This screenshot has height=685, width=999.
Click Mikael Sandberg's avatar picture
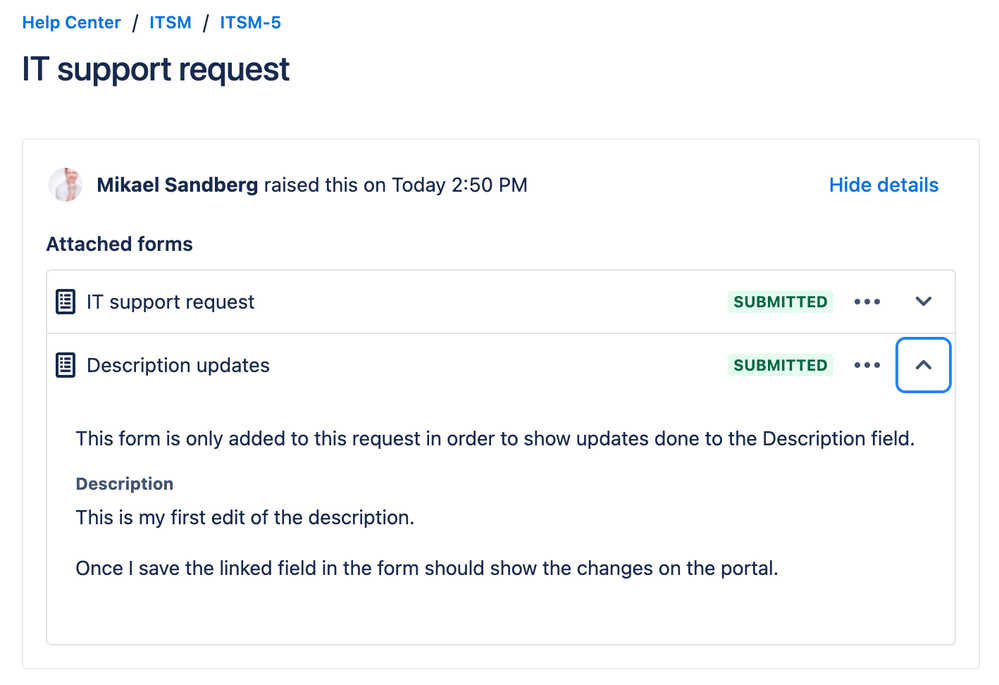click(x=66, y=185)
